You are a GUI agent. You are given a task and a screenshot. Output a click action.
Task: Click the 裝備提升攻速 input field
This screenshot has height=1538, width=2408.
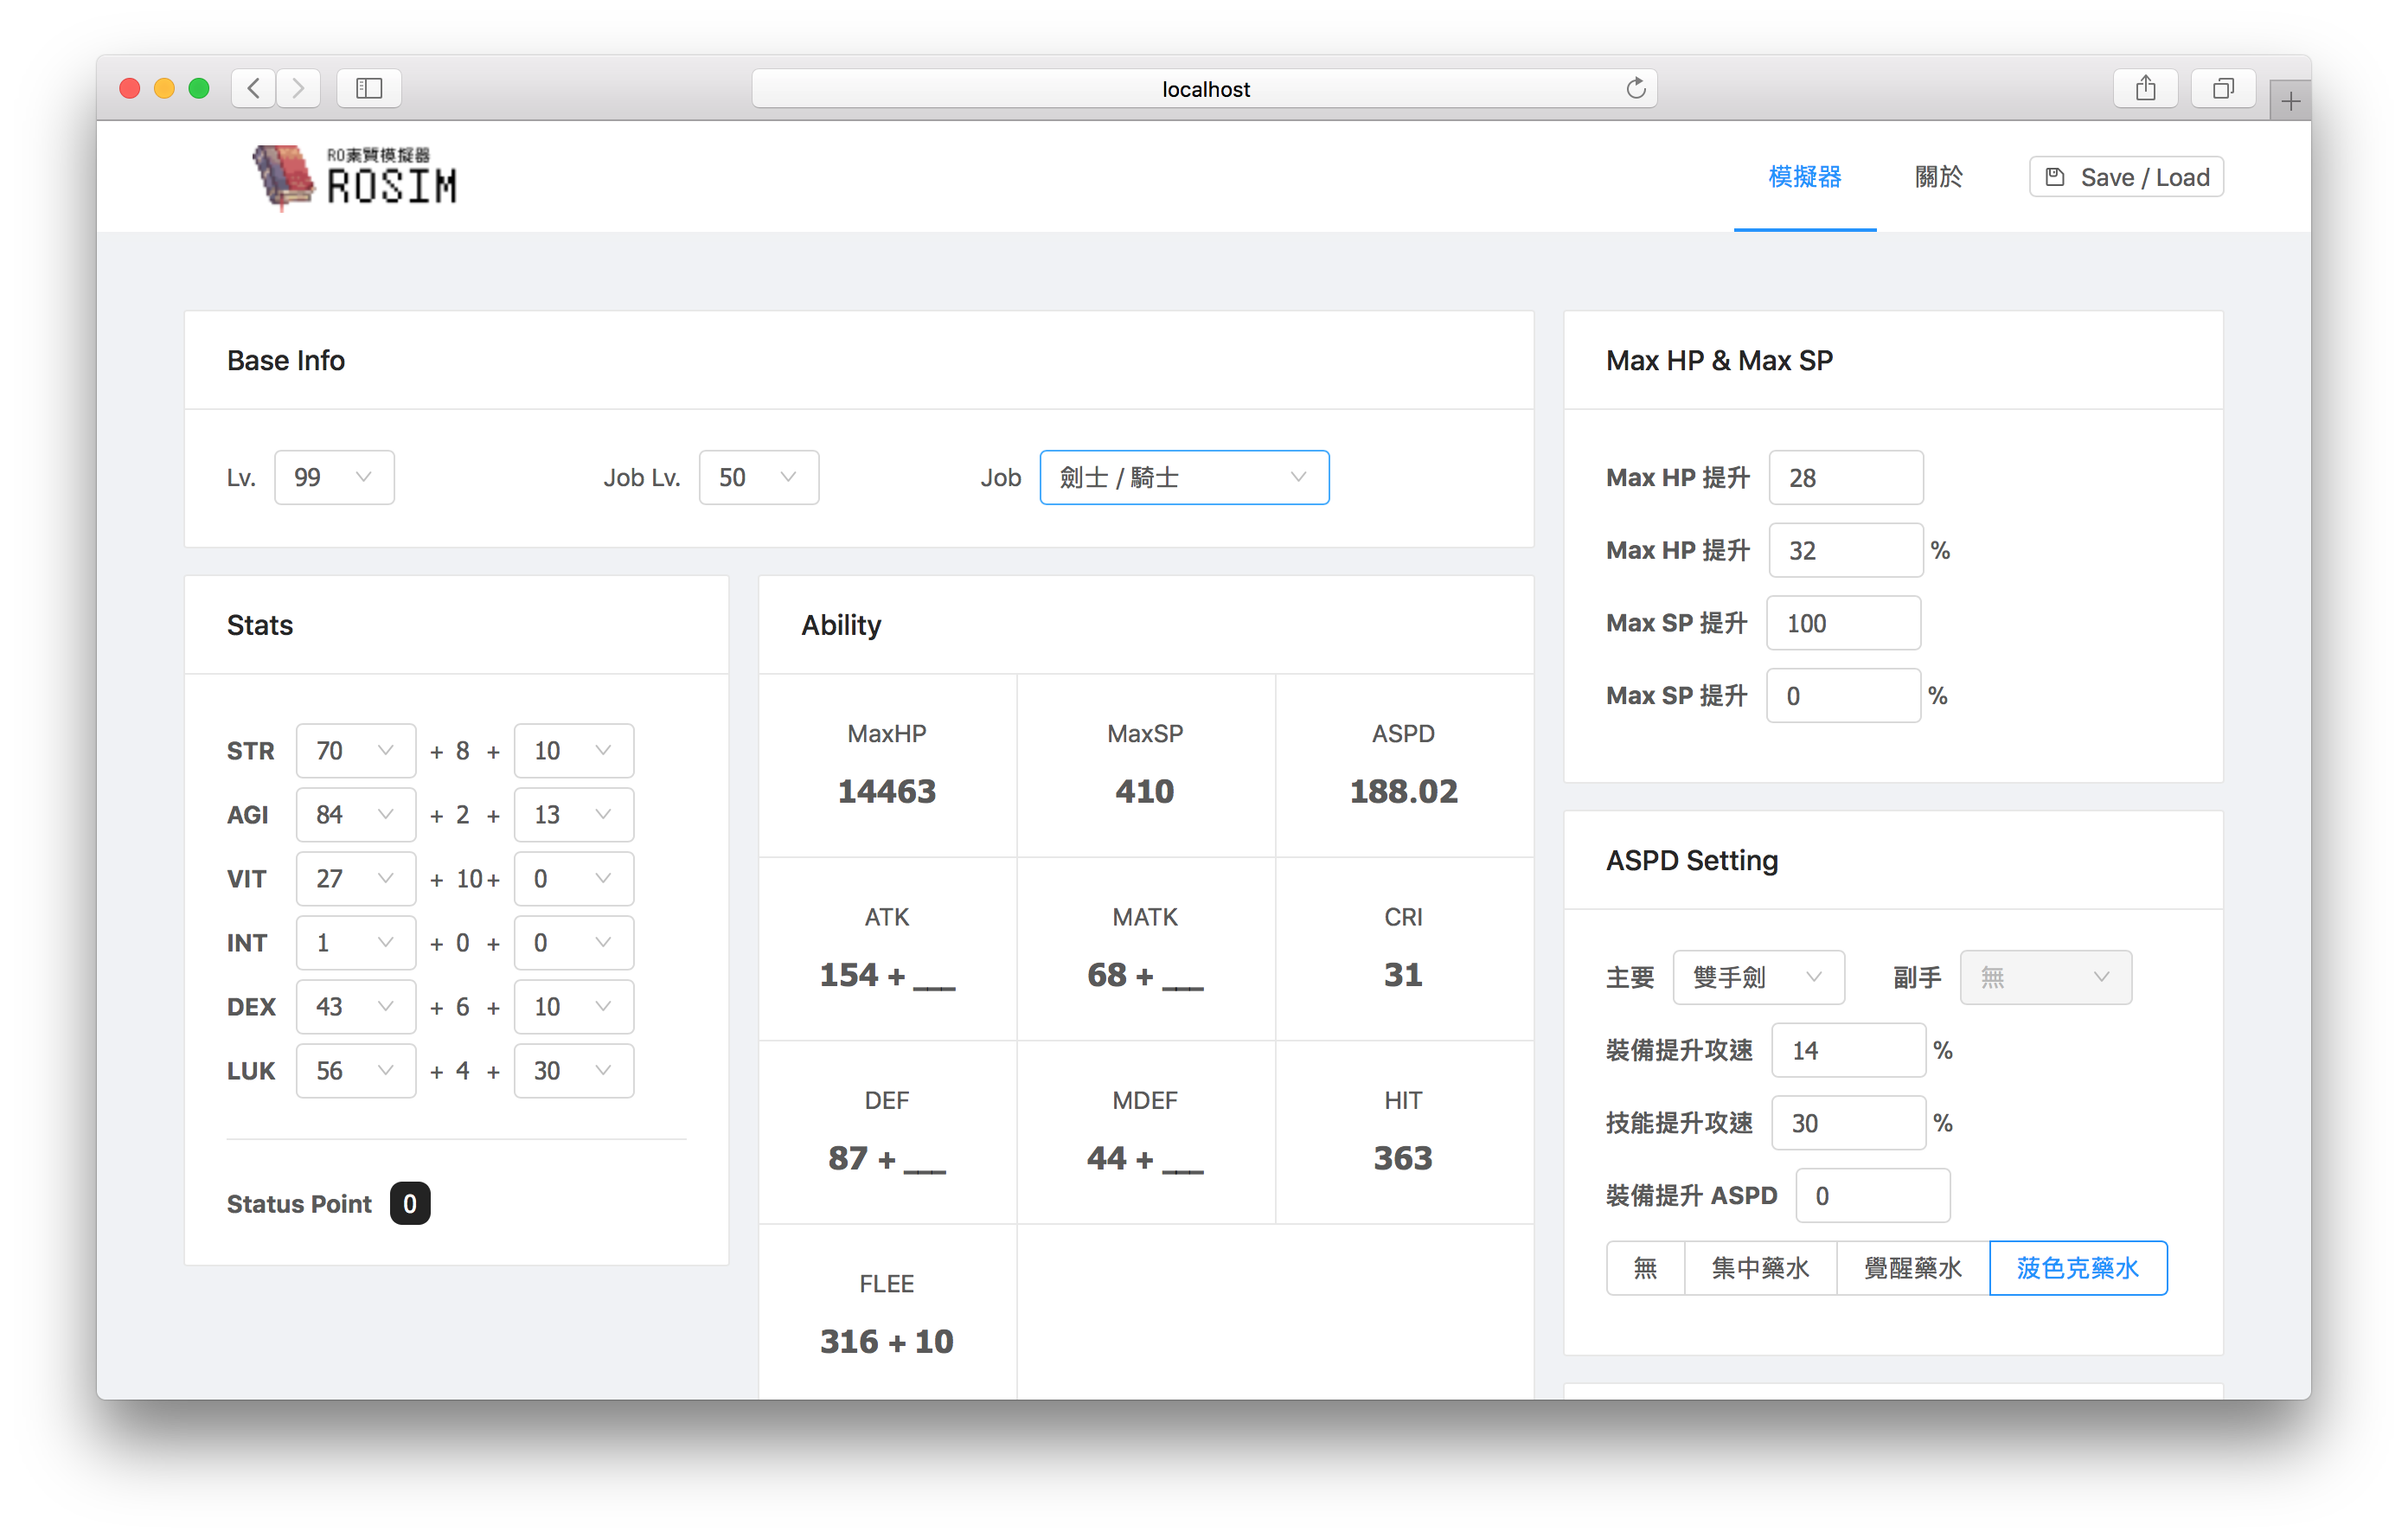[x=1847, y=1050]
